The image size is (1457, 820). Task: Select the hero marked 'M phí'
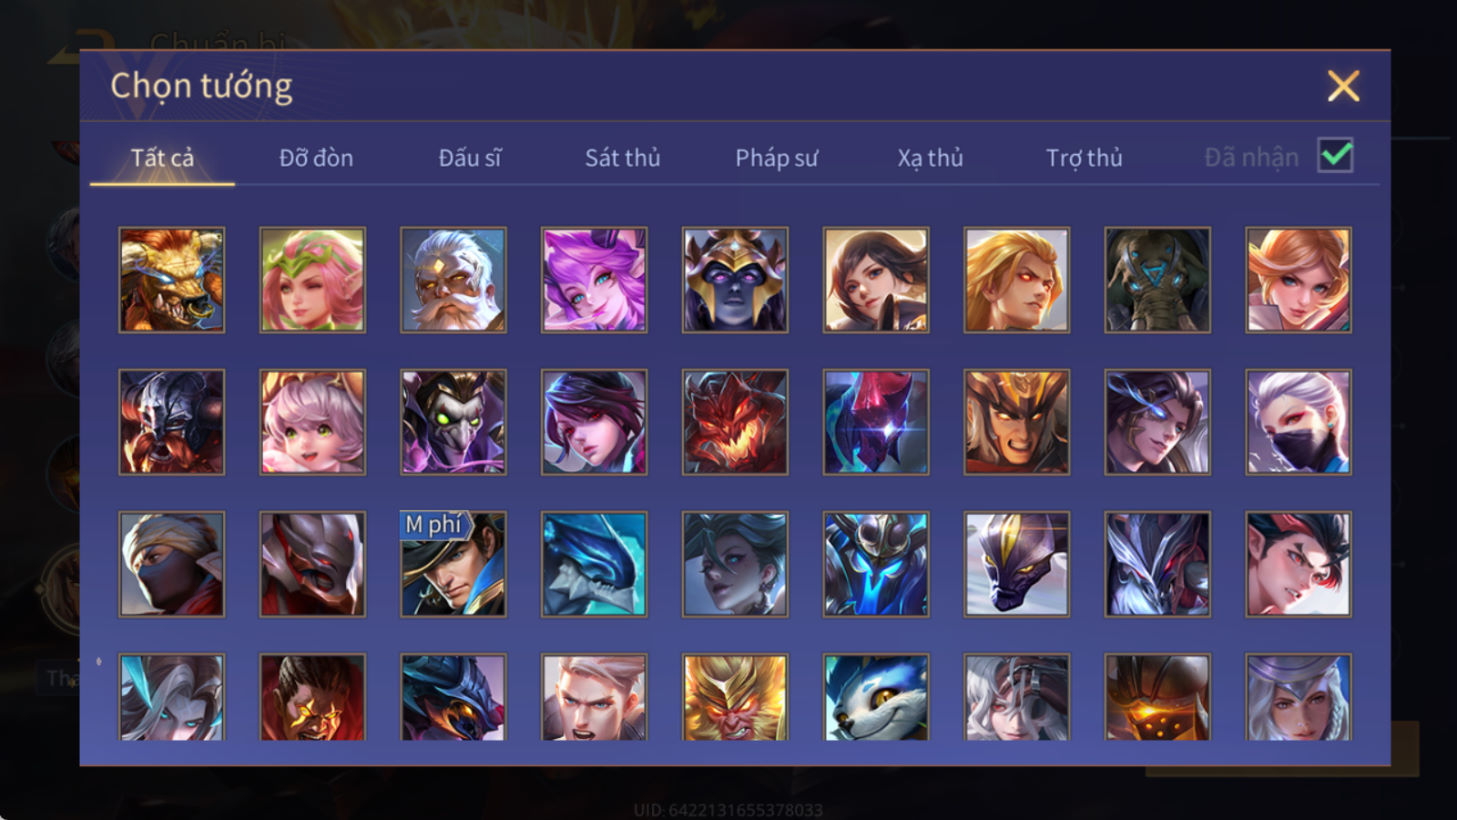453,564
